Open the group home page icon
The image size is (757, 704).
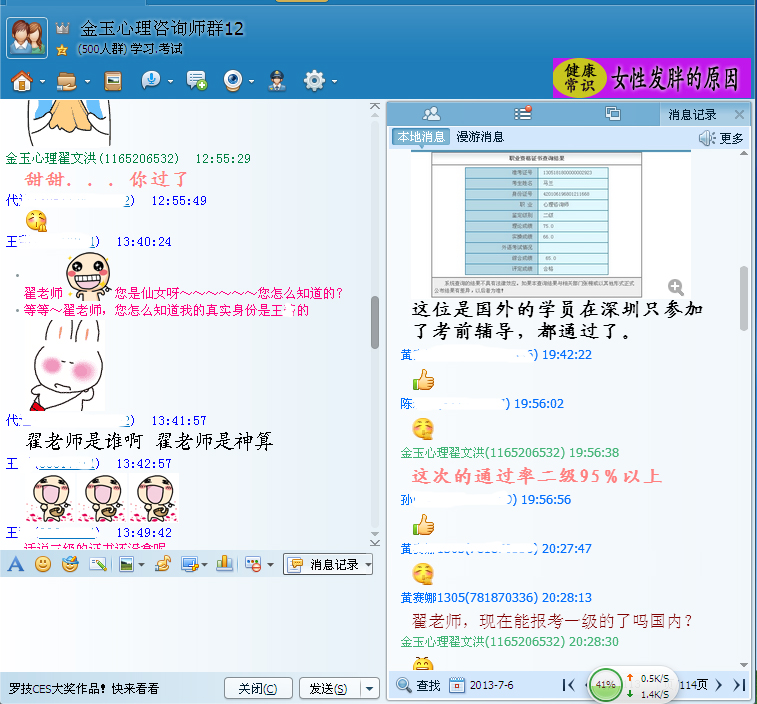(20, 80)
